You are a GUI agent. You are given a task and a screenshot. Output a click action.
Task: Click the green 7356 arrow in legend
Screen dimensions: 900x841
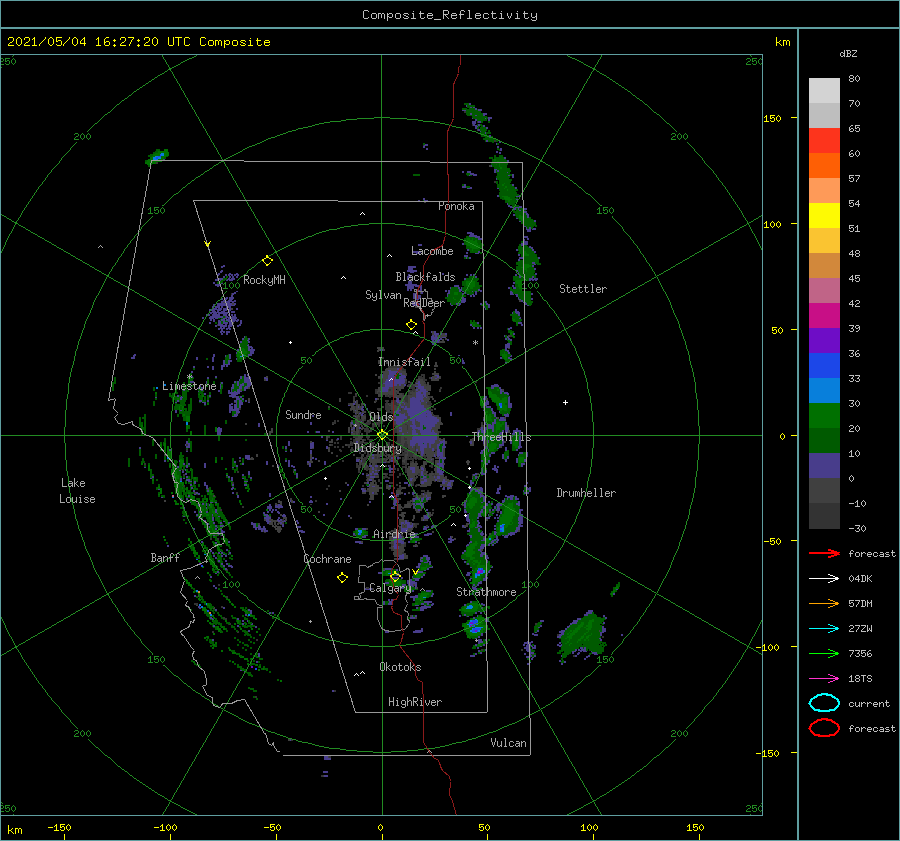(824, 653)
